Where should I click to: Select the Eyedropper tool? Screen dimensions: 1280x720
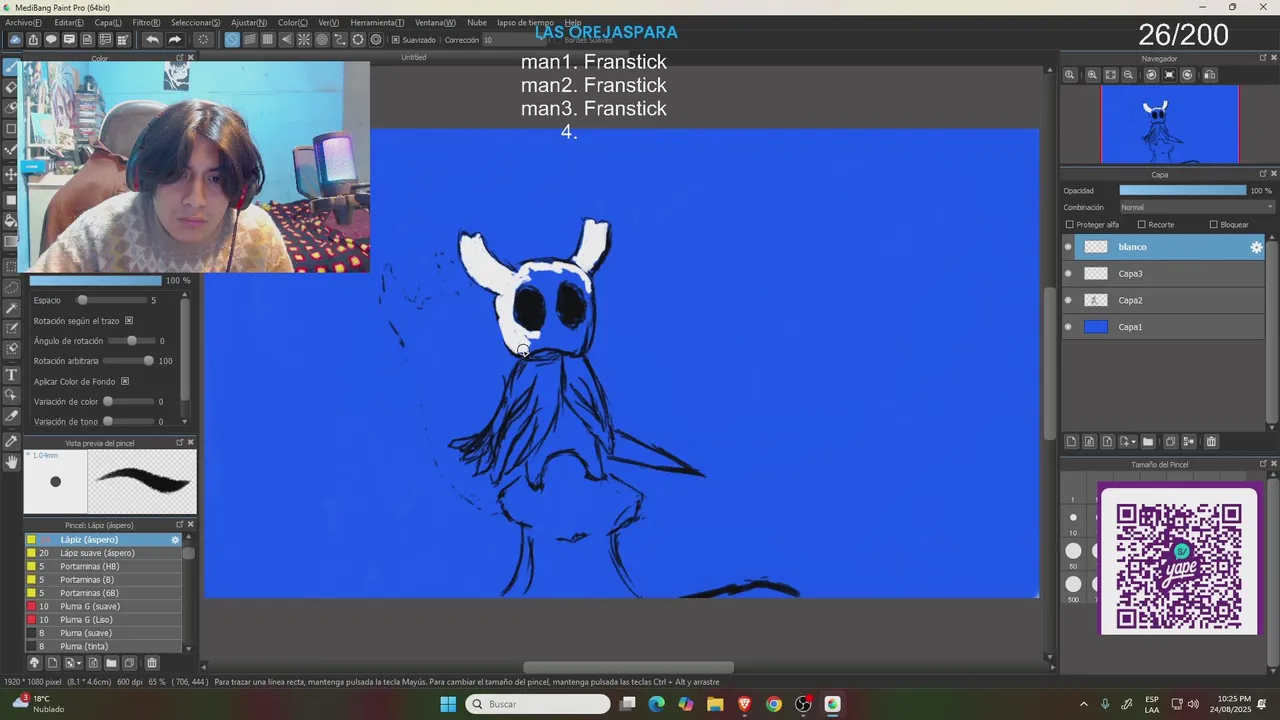coord(11,441)
